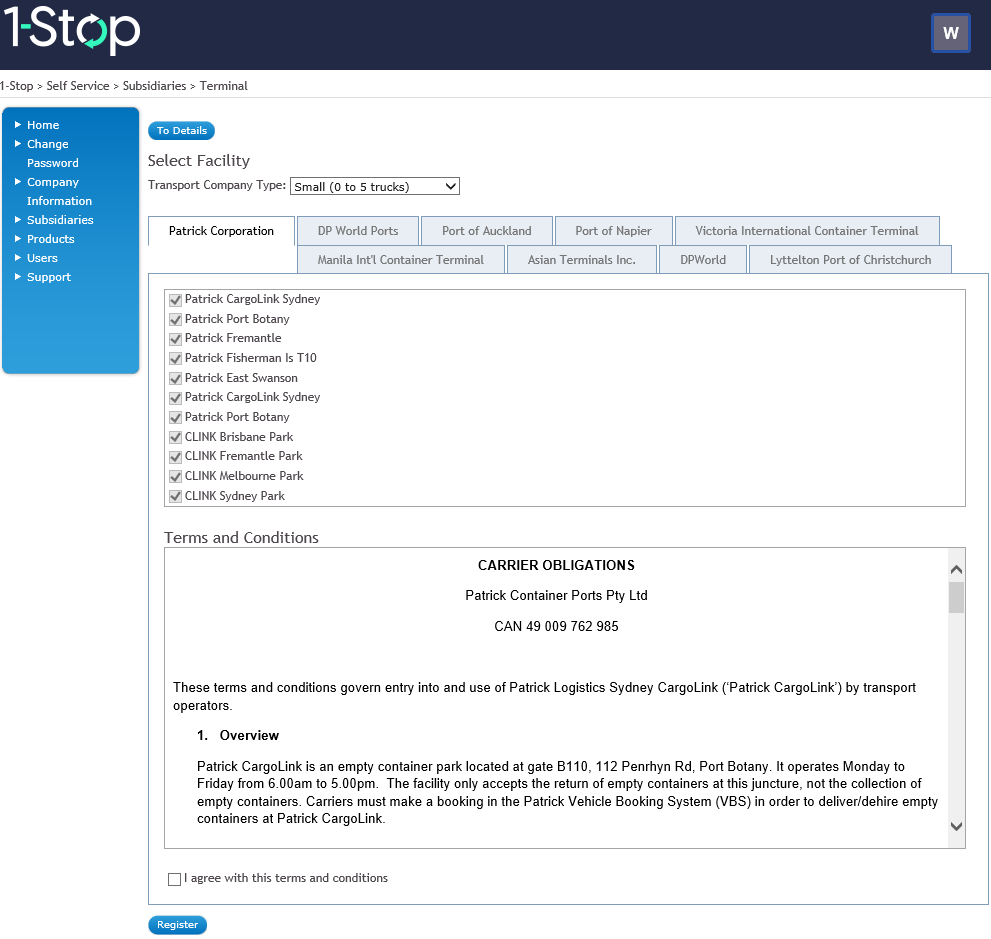Click the To Details button
The width and height of the screenshot is (991, 939).
(181, 130)
